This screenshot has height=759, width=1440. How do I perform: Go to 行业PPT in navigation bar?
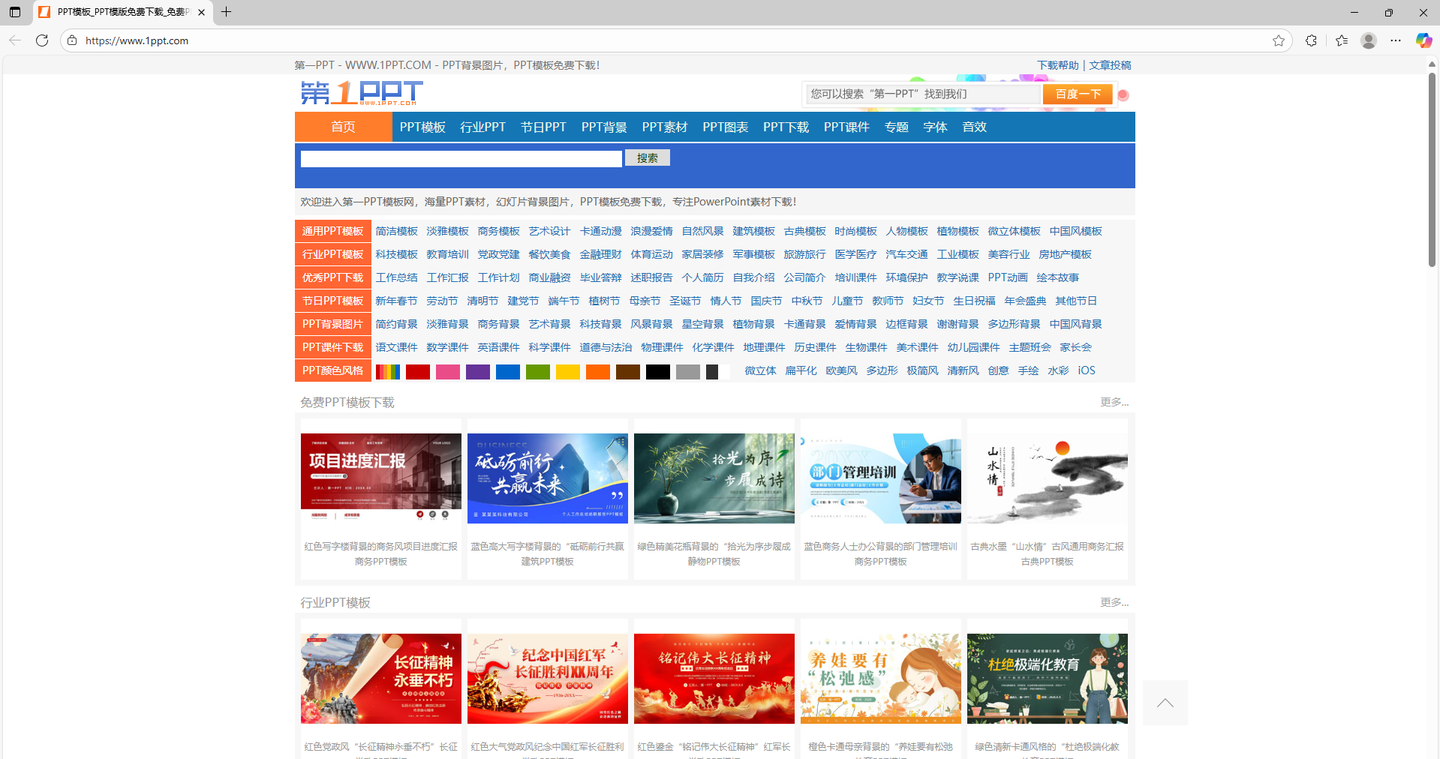pos(483,127)
